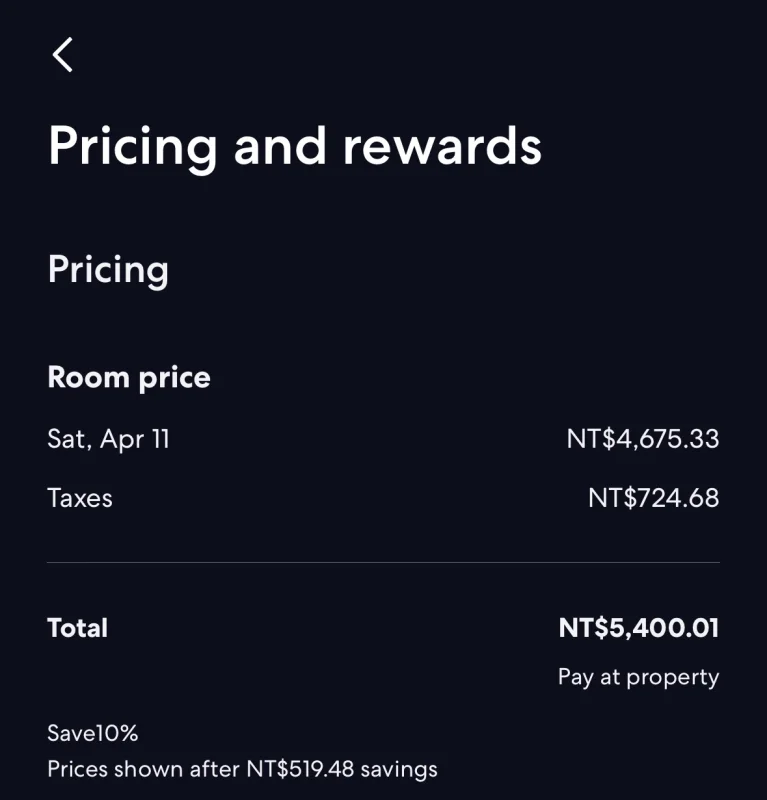This screenshot has height=800, width=767.
Task: Click the word "rewards" in the title
Action: (442, 145)
